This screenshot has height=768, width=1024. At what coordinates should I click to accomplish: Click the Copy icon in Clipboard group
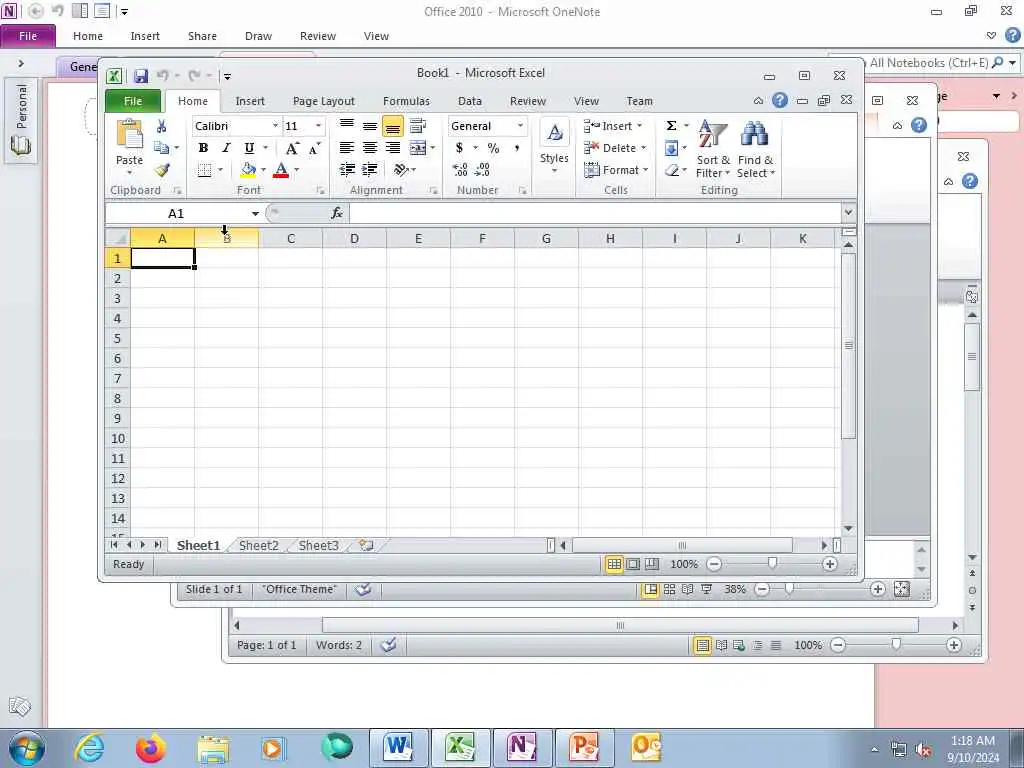tap(161, 148)
